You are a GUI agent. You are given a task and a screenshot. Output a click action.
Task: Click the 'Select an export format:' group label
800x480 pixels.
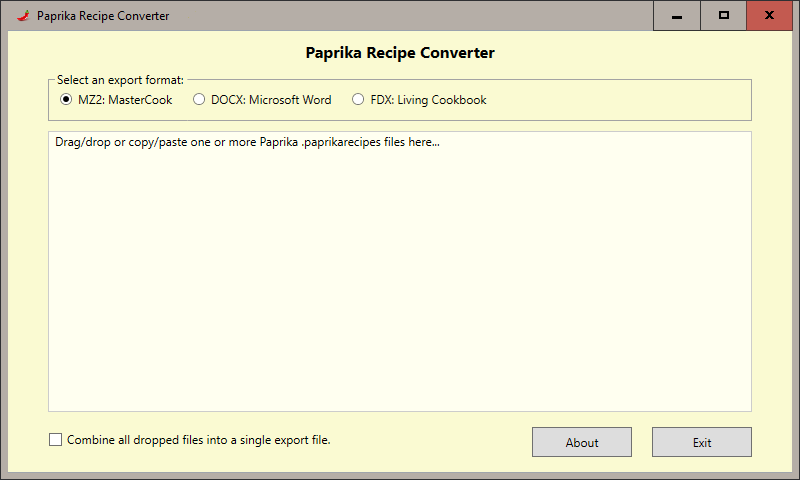tap(120, 80)
